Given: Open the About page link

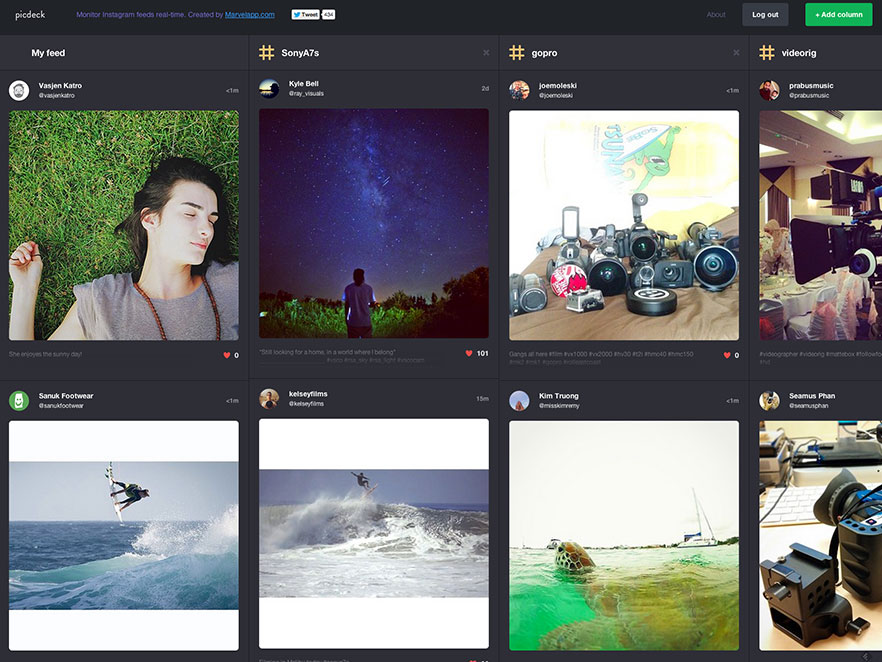Looking at the screenshot, I should [716, 15].
